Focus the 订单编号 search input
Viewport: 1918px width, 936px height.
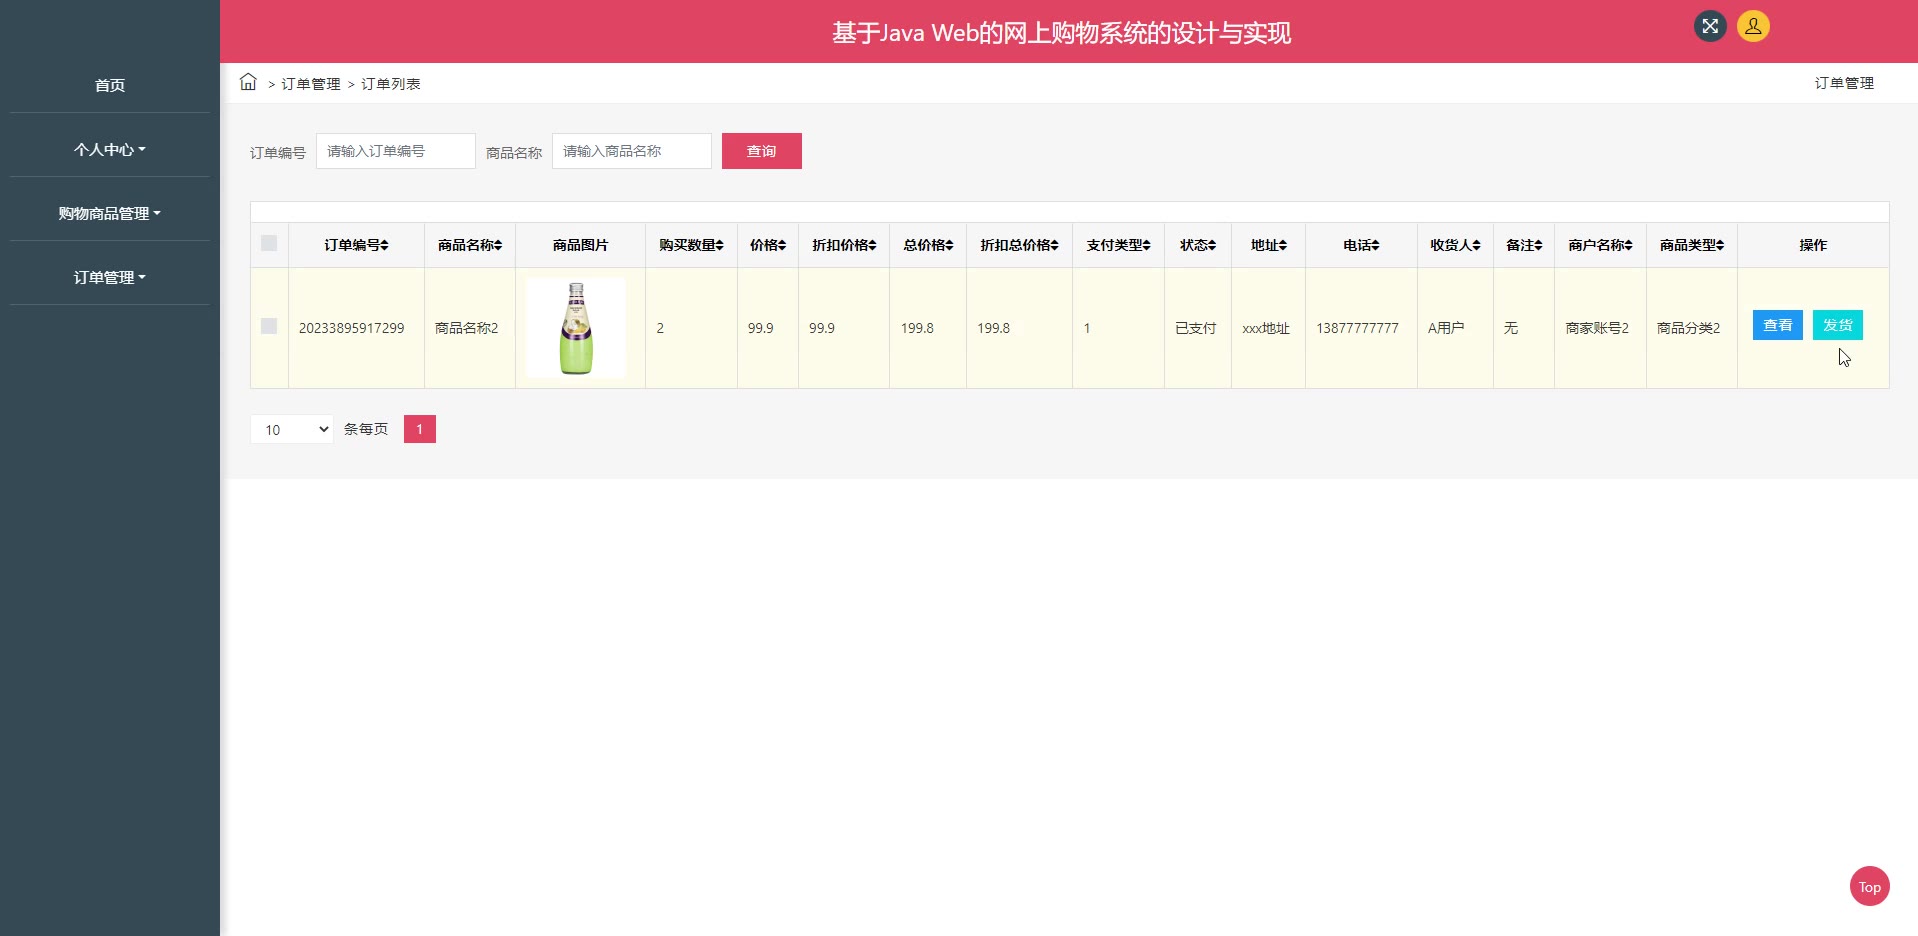[396, 151]
